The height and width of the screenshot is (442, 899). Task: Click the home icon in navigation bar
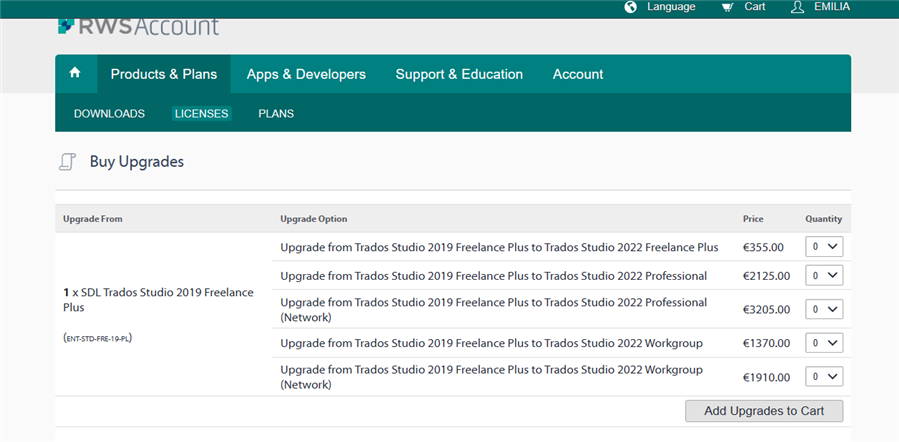tap(75, 73)
